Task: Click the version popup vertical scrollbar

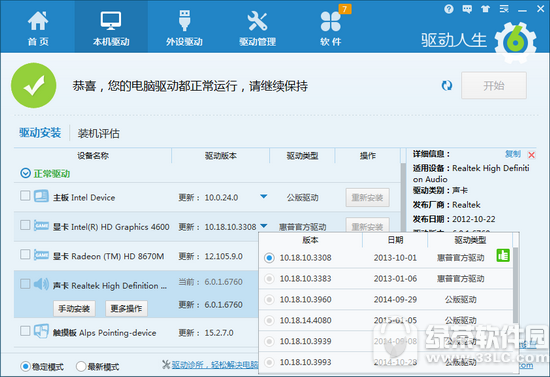Action: tap(516, 284)
